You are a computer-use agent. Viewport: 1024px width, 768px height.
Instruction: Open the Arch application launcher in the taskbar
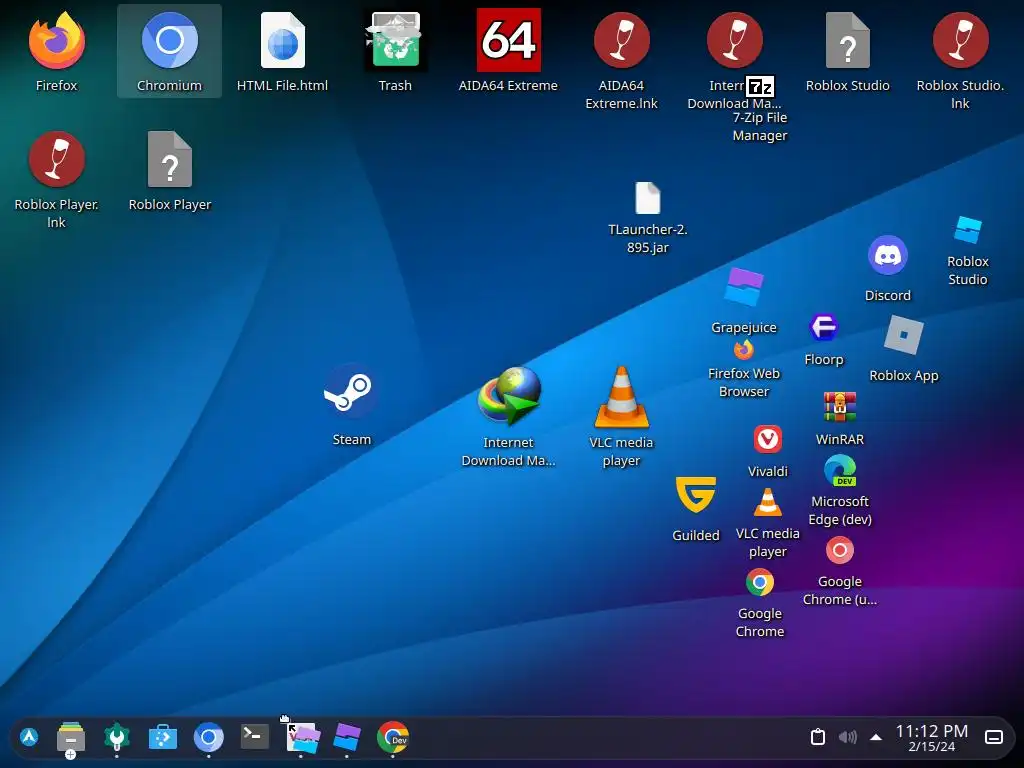click(x=28, y=737)
